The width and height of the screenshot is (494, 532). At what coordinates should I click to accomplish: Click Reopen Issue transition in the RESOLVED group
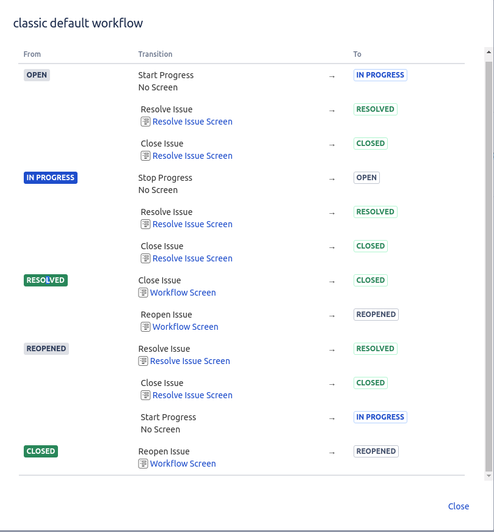(166, 315)
